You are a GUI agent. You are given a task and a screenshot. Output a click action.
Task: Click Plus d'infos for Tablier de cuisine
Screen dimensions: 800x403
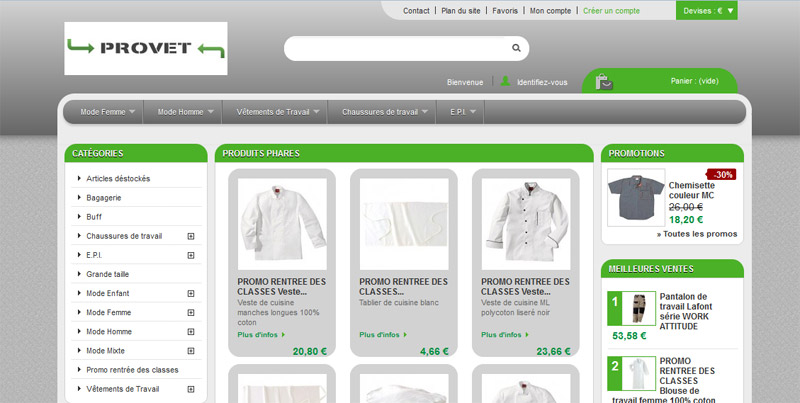click(383, 335)
